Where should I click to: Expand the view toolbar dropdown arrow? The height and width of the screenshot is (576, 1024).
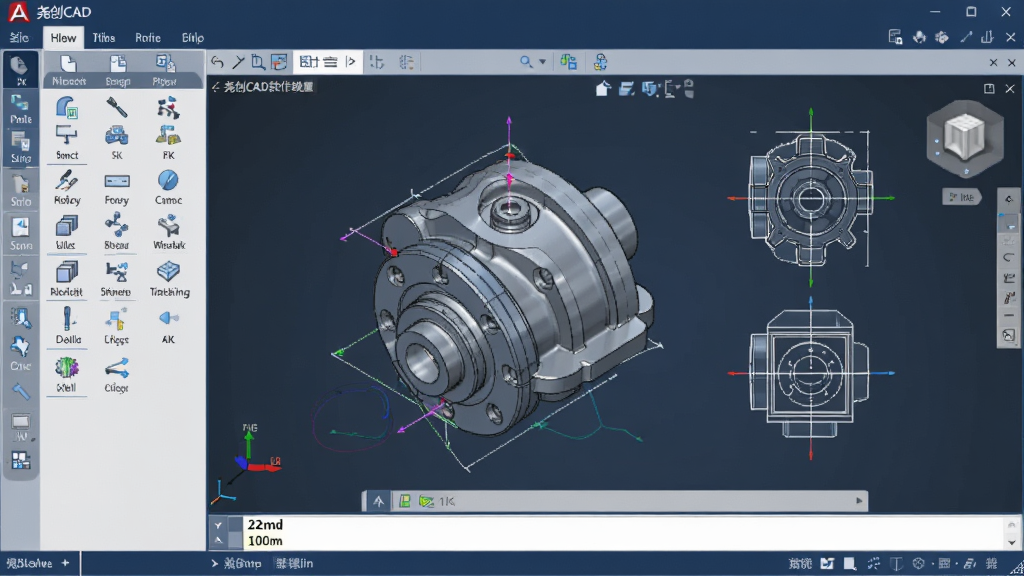pos(678,88)
